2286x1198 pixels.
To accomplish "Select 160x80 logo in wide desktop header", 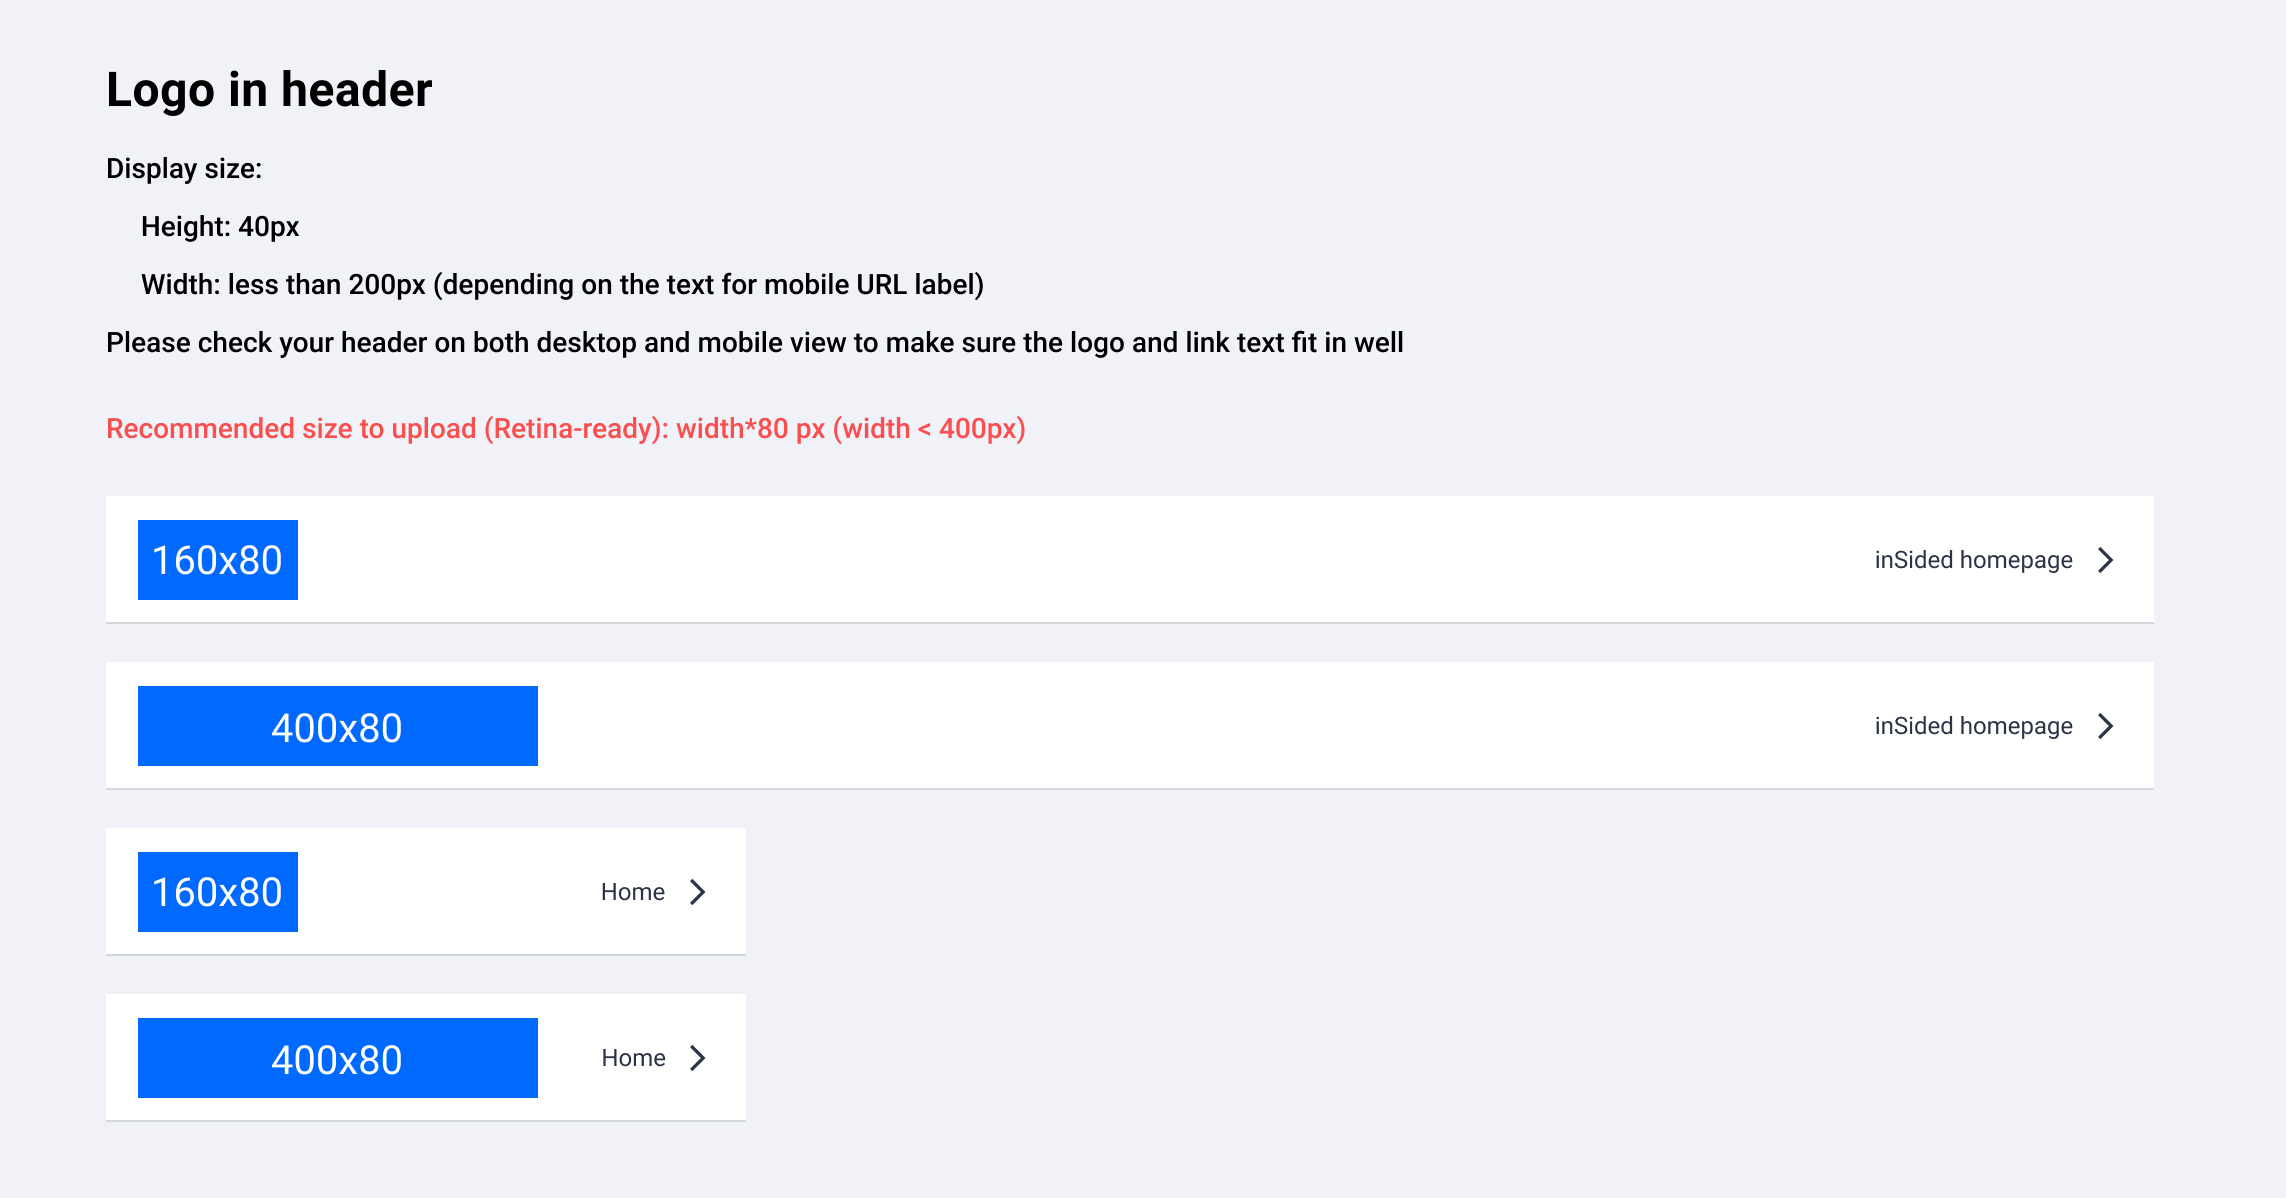I will pos(218,560).
